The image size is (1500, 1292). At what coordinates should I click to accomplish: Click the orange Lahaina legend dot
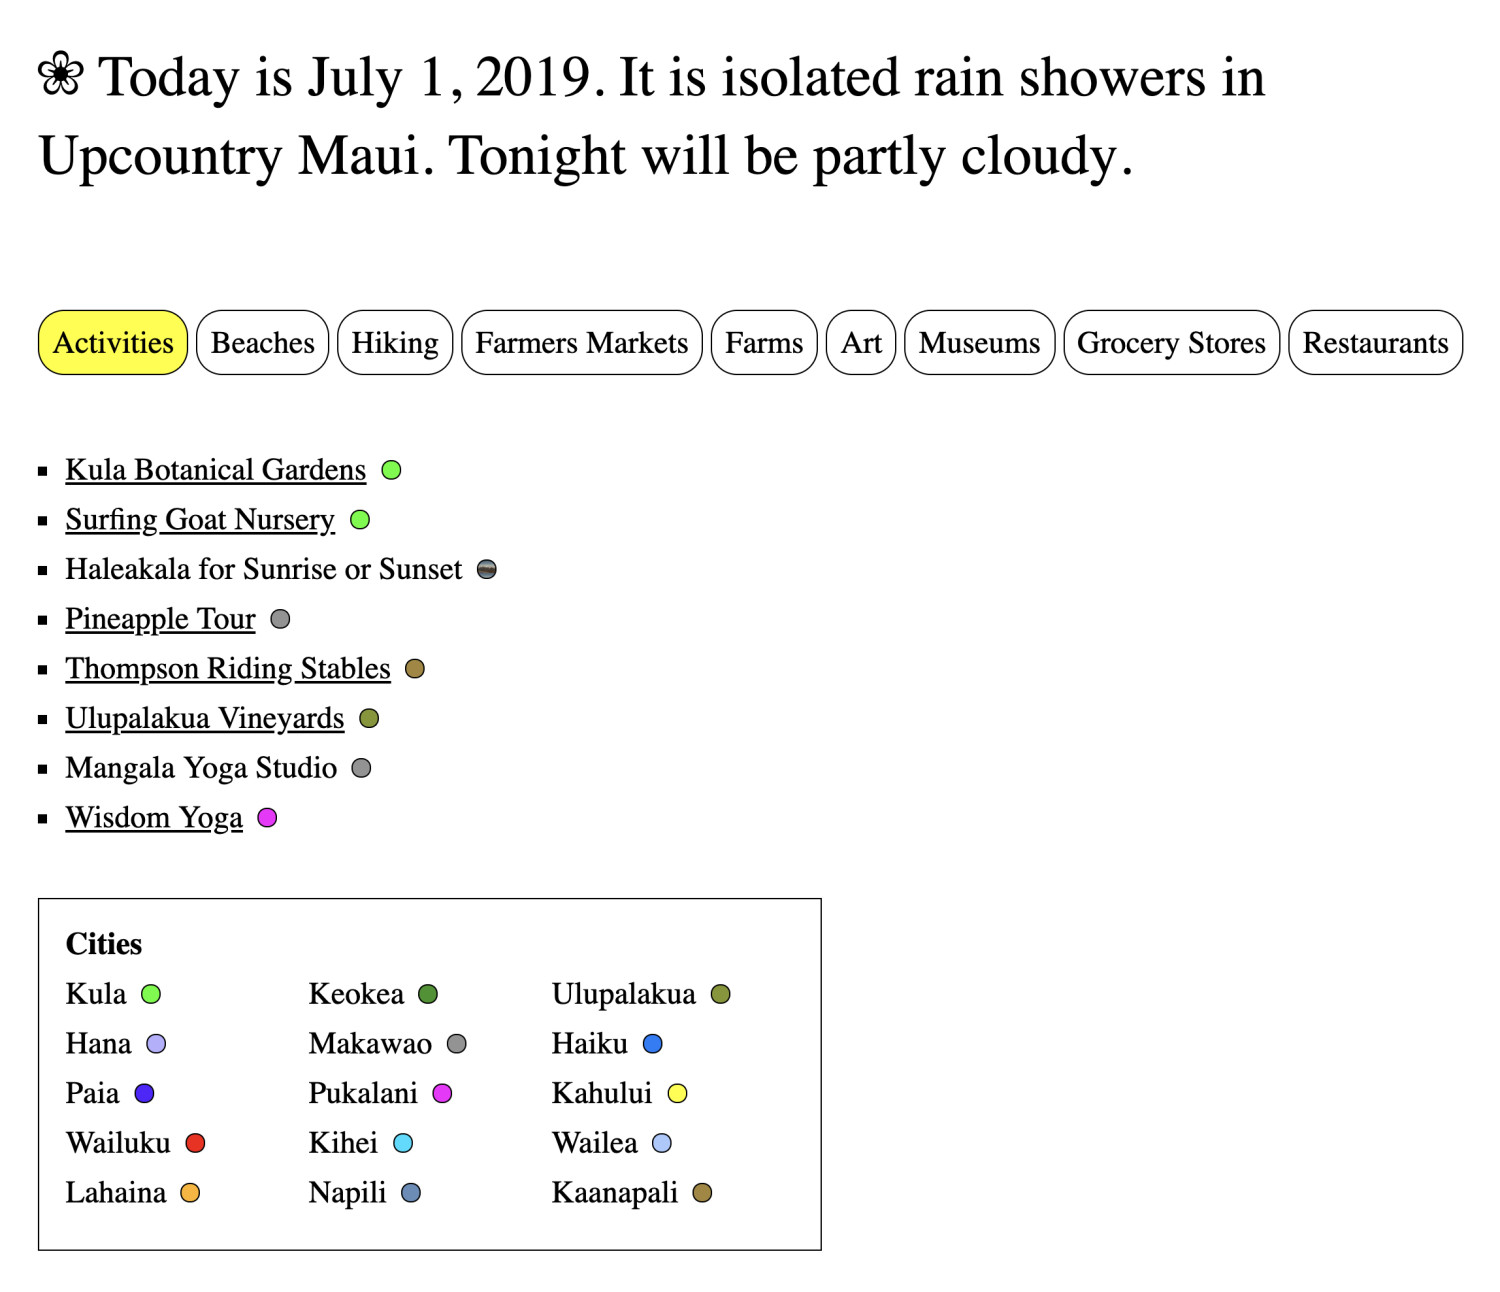190,1193
